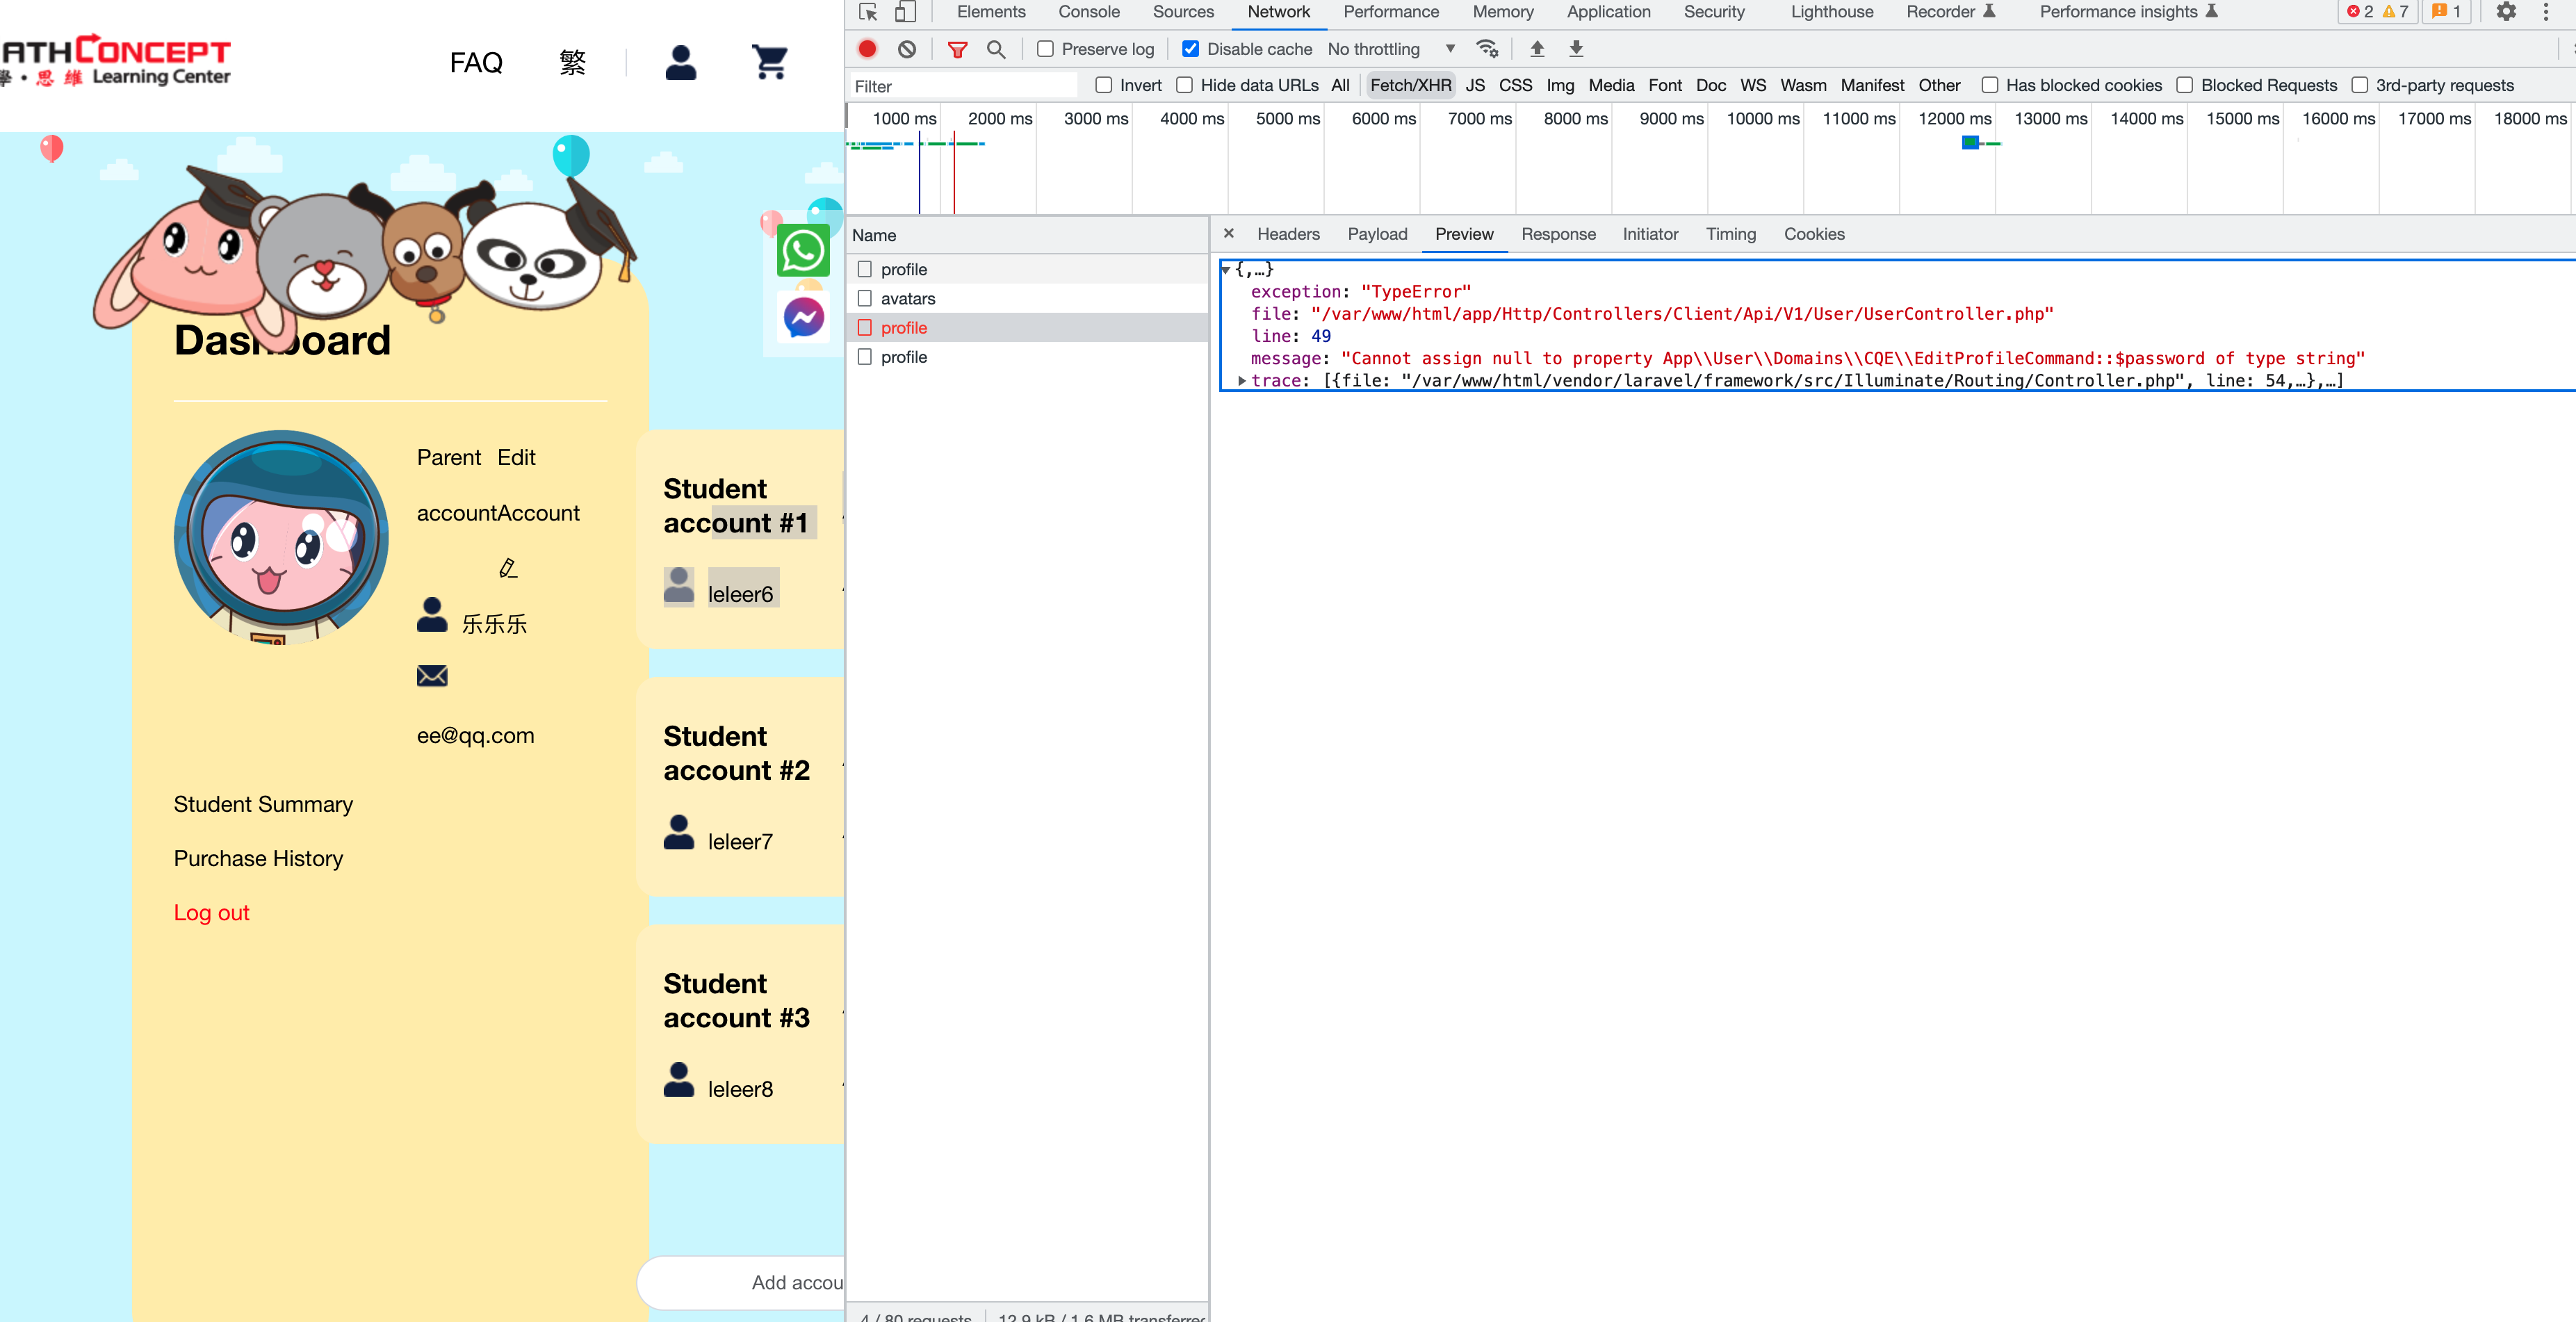Select the red failed profile request
Image resolution: width=2576 pixels, height=1322 pixels.
[1026, 327]
